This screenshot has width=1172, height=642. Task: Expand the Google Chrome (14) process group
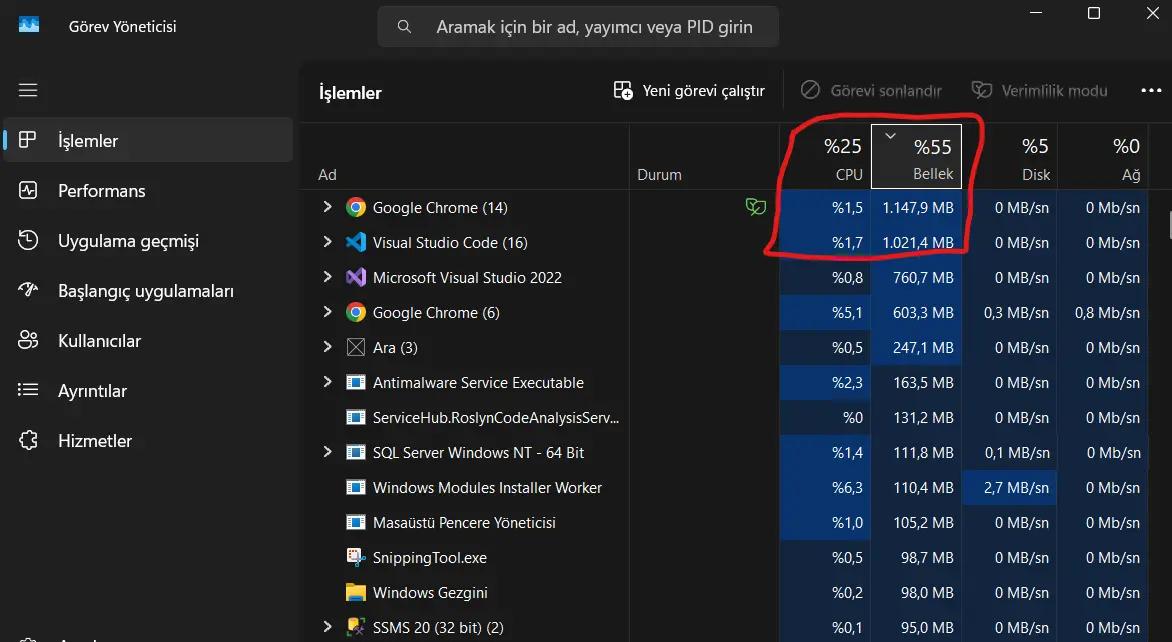[x=327, y=207]
